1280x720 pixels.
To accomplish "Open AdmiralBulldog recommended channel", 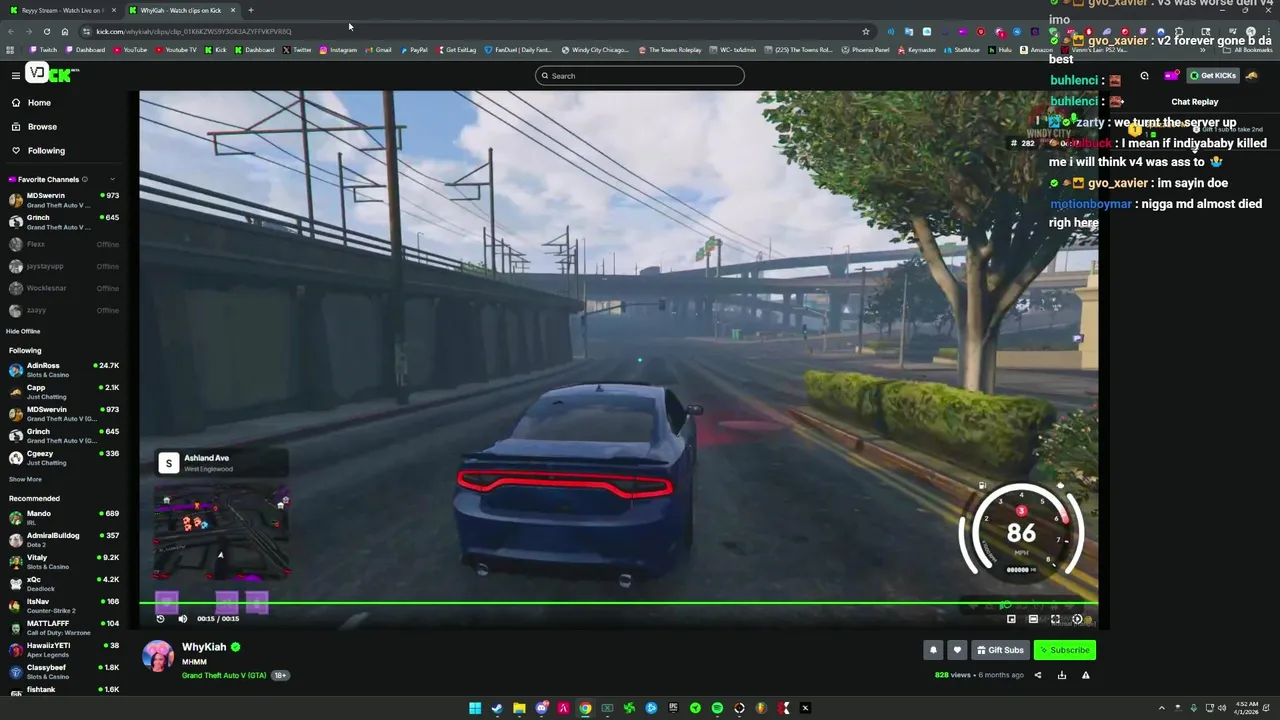I will click(x=63, y=539).
